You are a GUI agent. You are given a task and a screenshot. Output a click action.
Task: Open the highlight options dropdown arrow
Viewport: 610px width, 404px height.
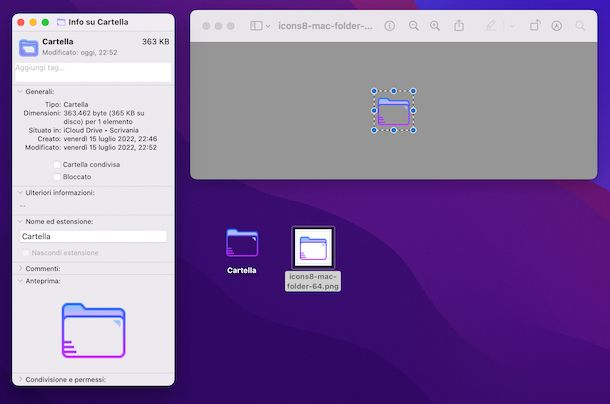pyautogui.click(x=512, y=26)
